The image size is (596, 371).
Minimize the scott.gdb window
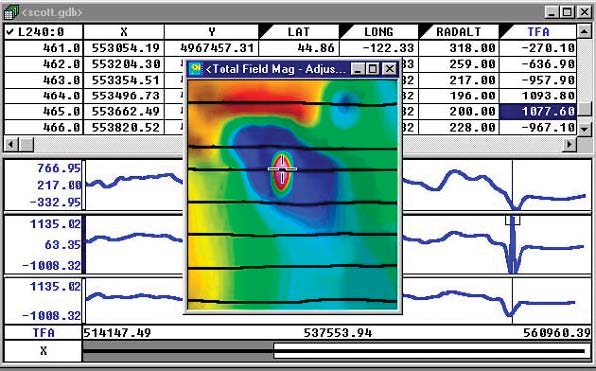click(552, 12)
